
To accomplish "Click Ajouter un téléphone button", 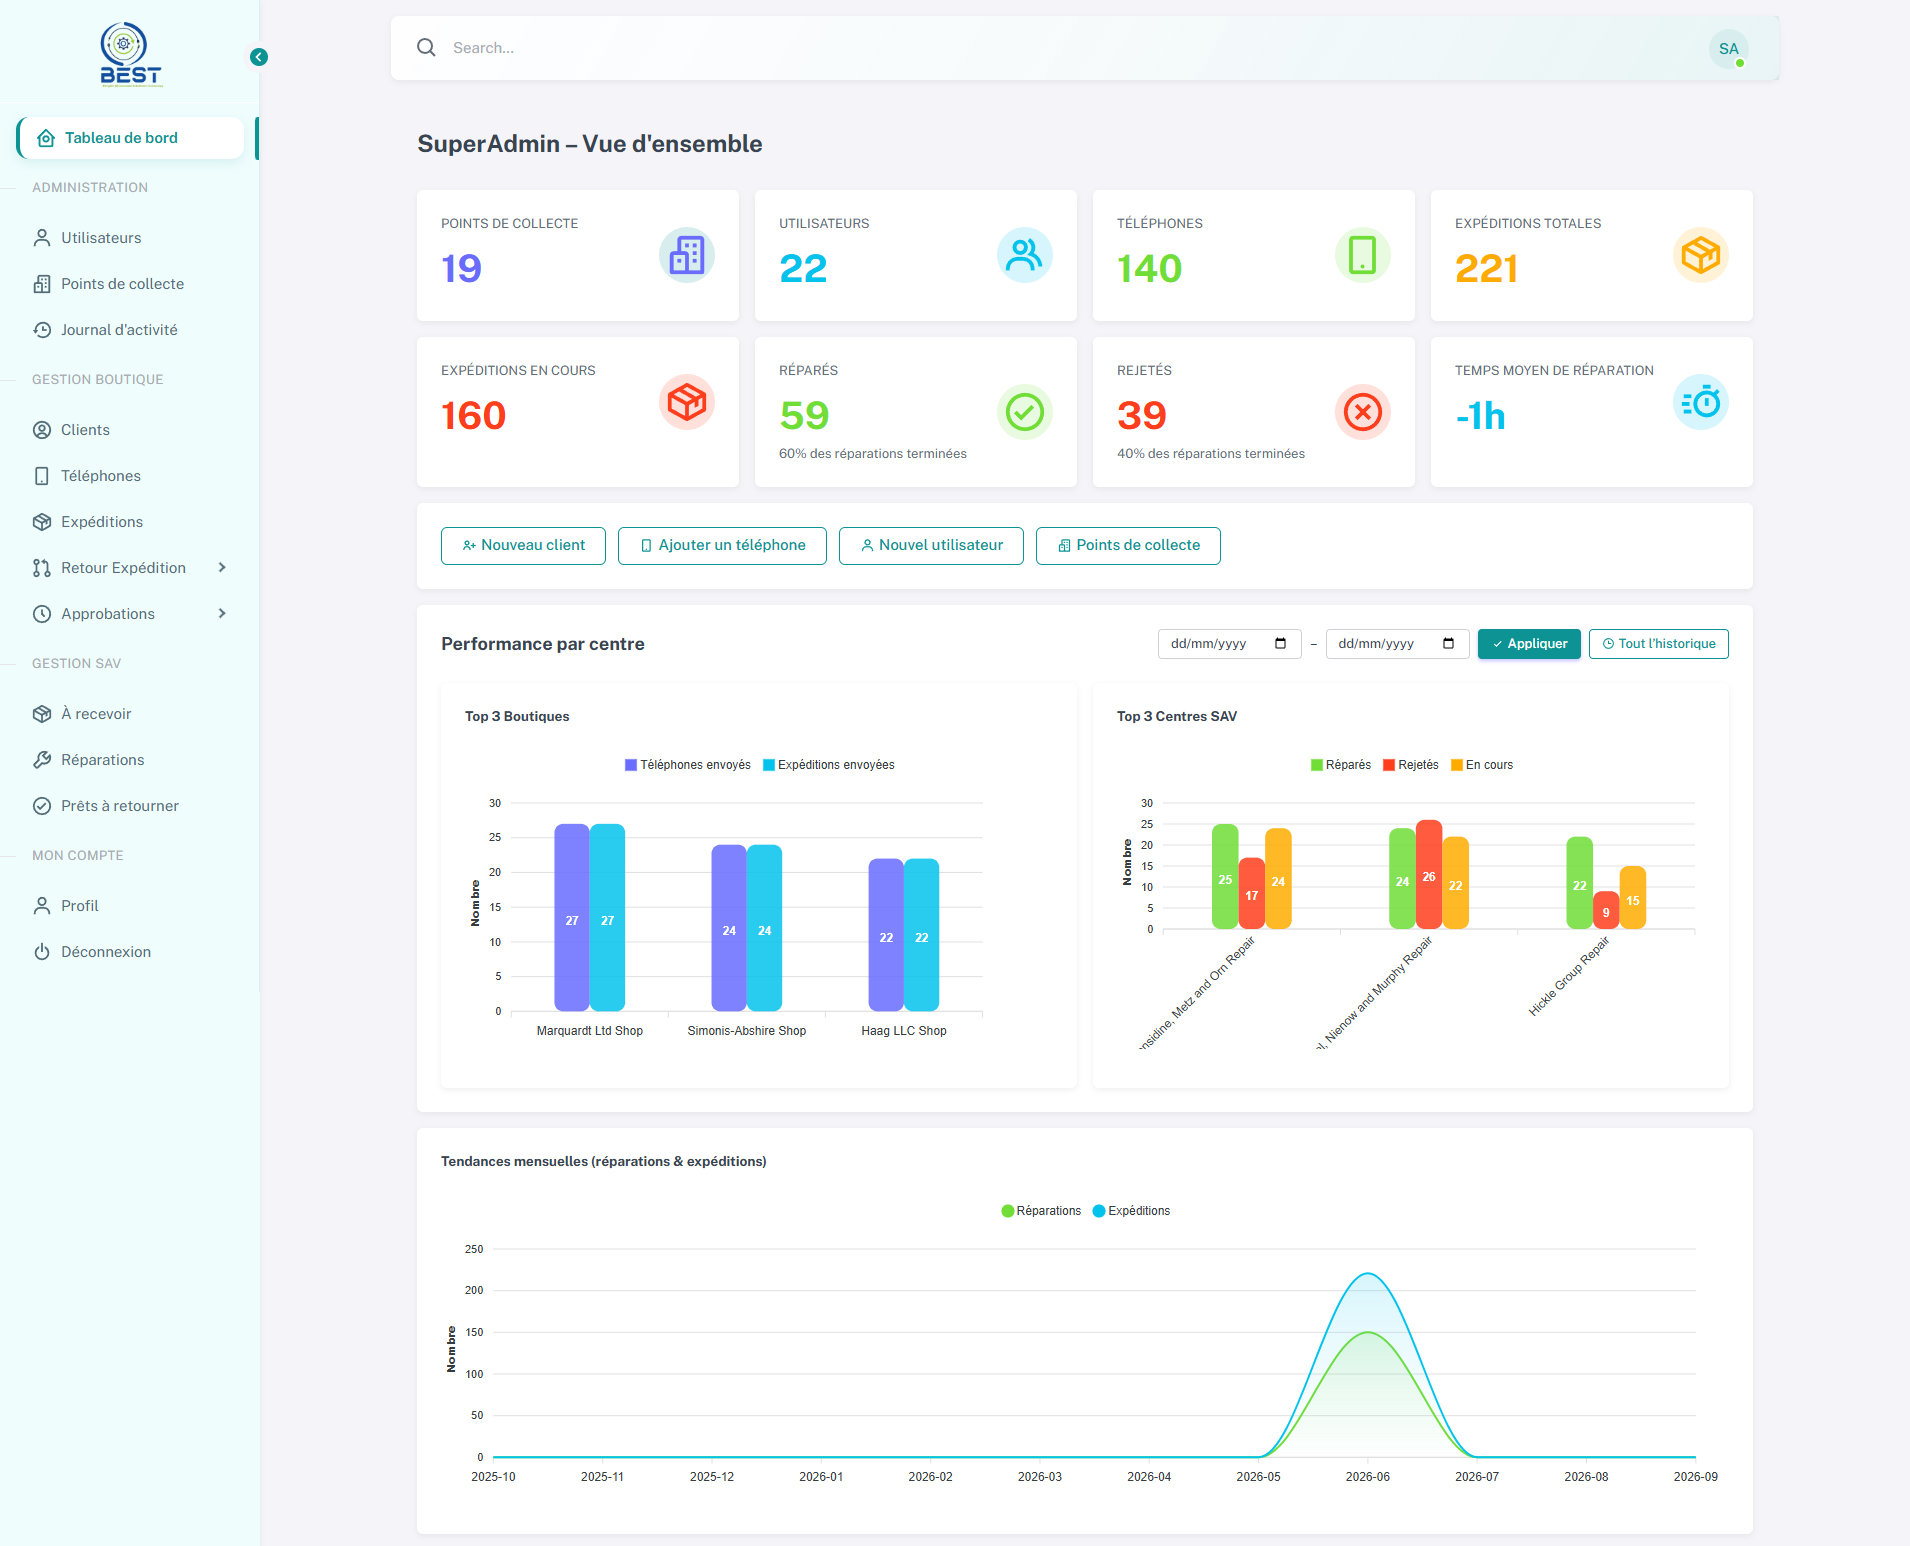I will [722, 546].
